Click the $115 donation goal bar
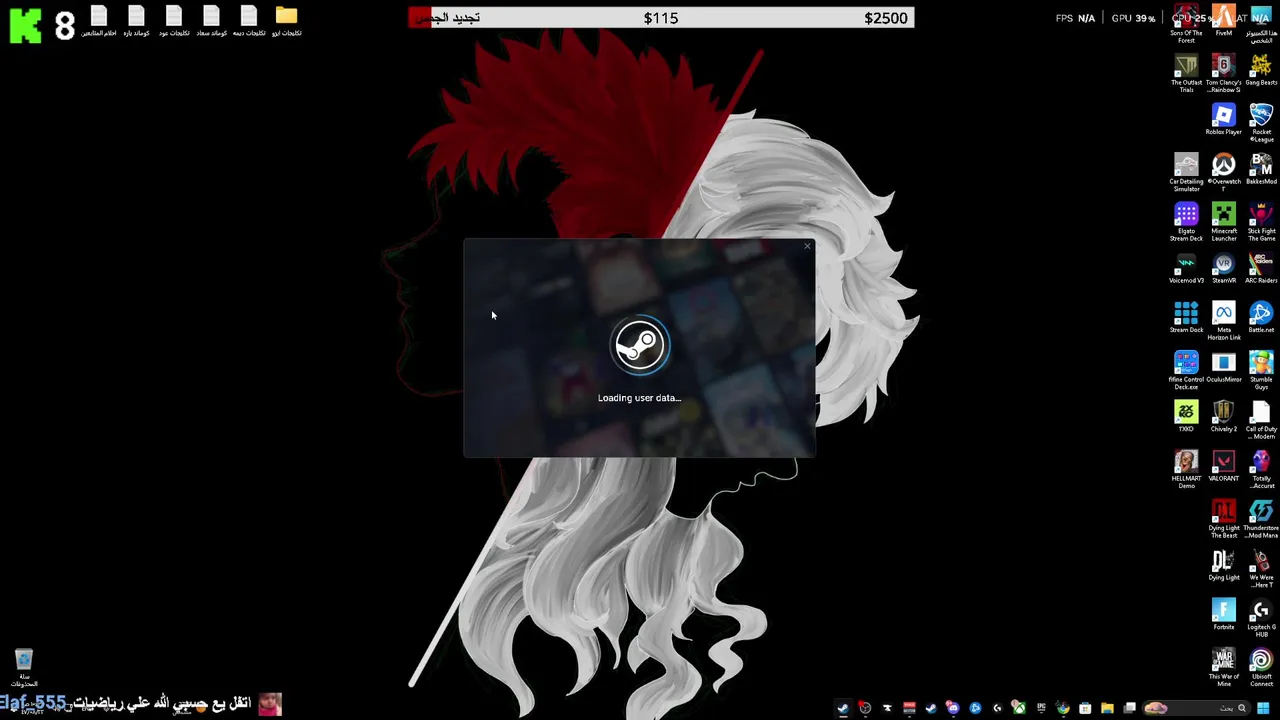This screenshot has height=720, width=1280. pyautogui.click(x=661, y=18)
